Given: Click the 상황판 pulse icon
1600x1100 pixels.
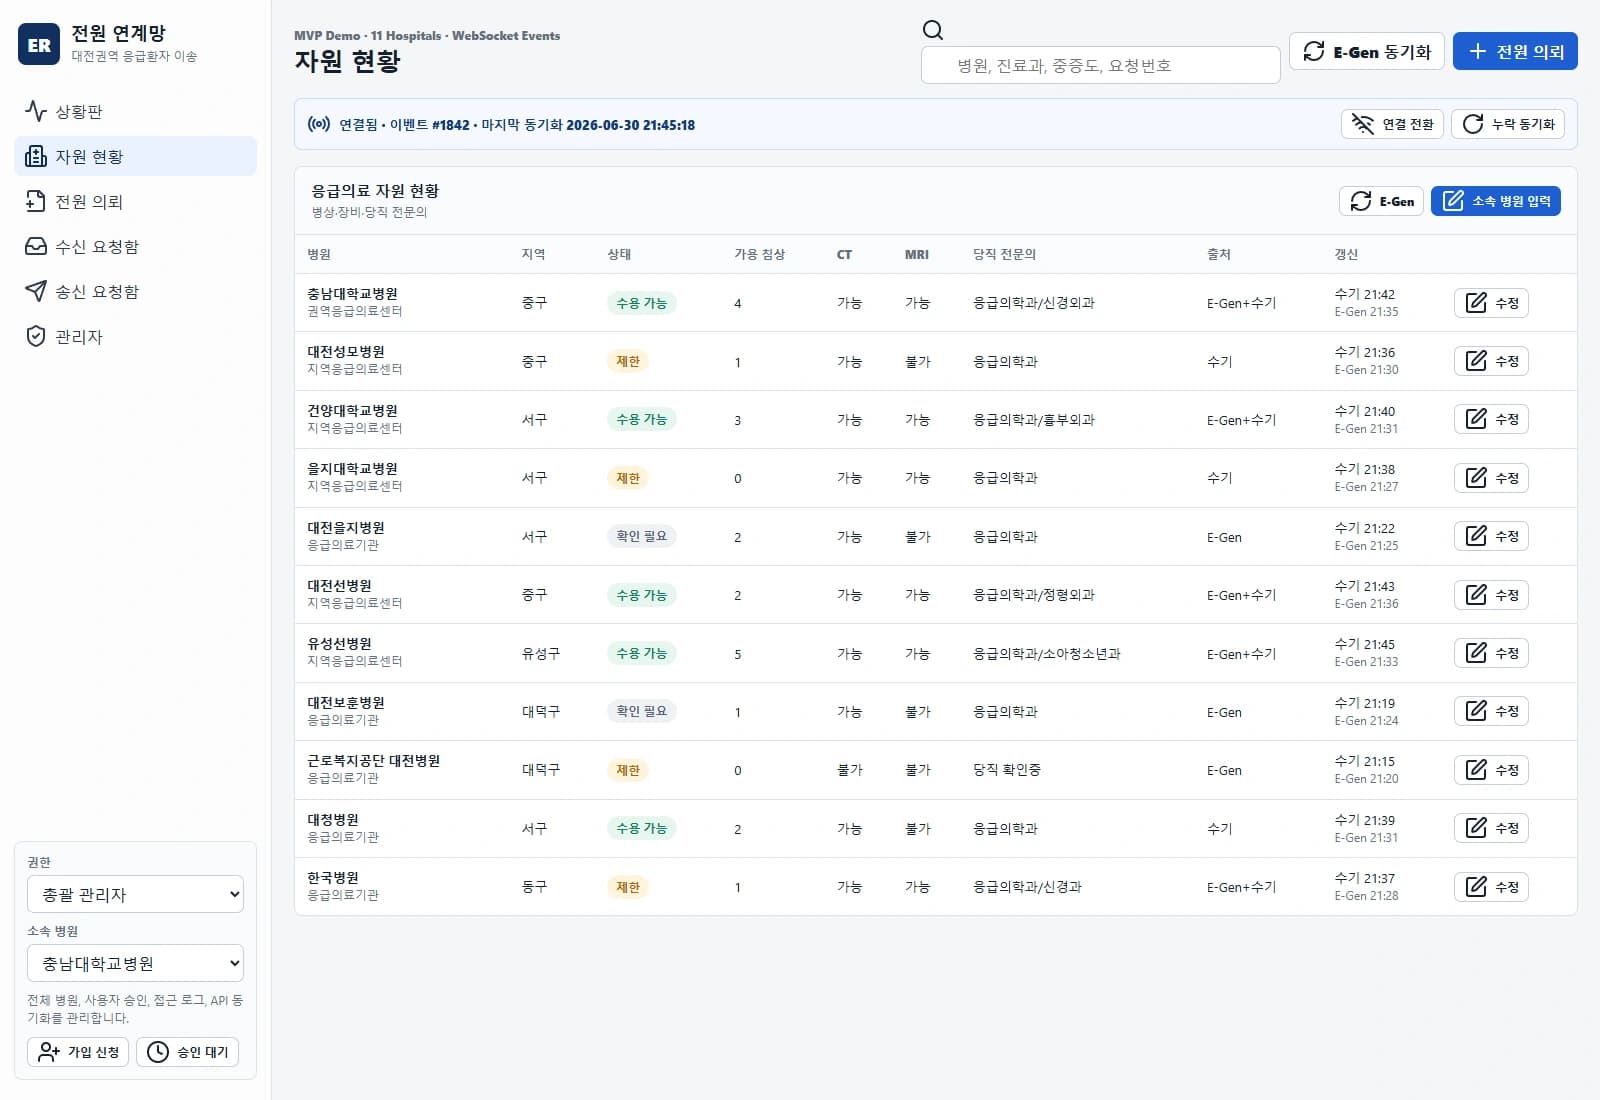Looking at the screenshot, I should [36, 111].
